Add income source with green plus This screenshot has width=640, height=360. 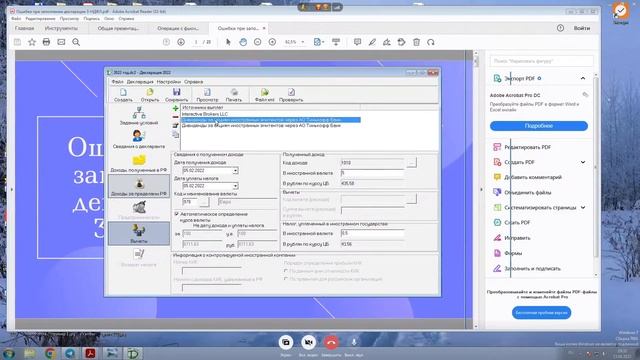pos(176,109)
